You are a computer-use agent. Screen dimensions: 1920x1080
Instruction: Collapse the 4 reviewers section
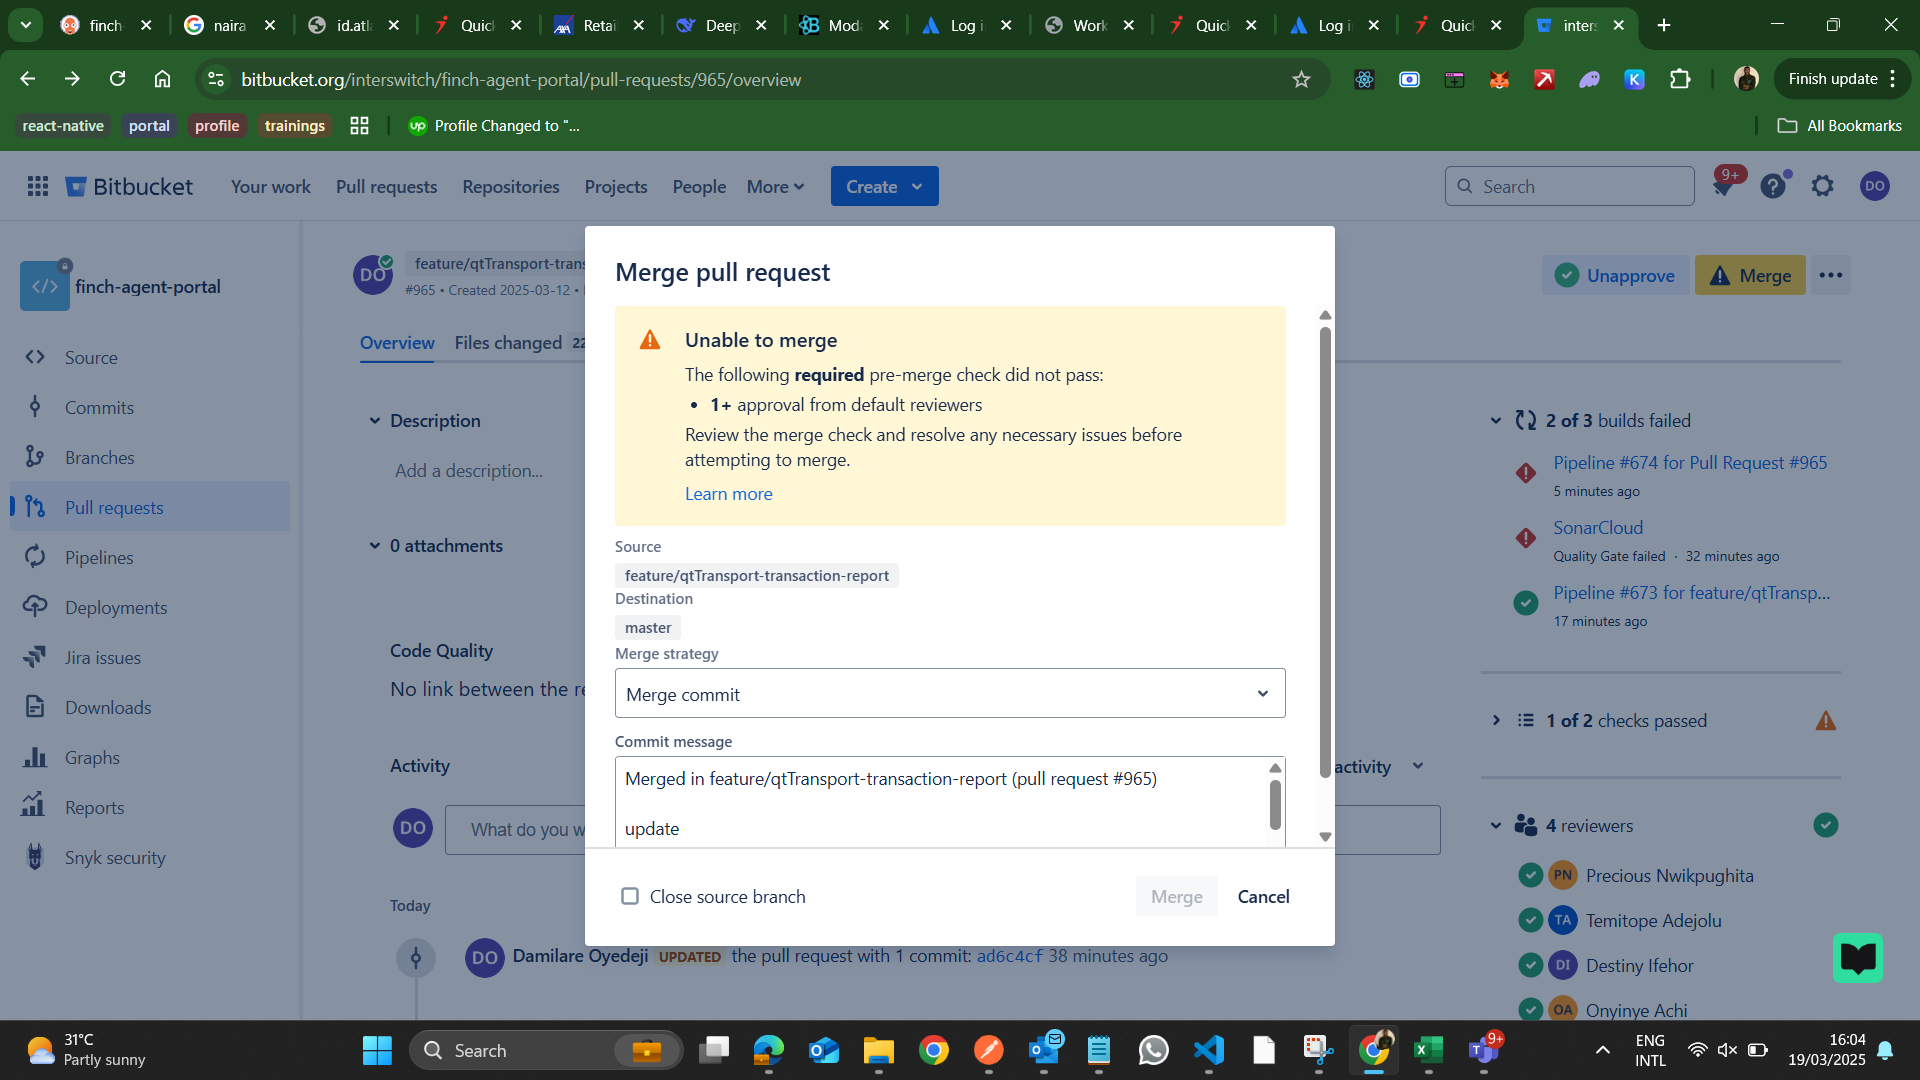coord(1496,826)
